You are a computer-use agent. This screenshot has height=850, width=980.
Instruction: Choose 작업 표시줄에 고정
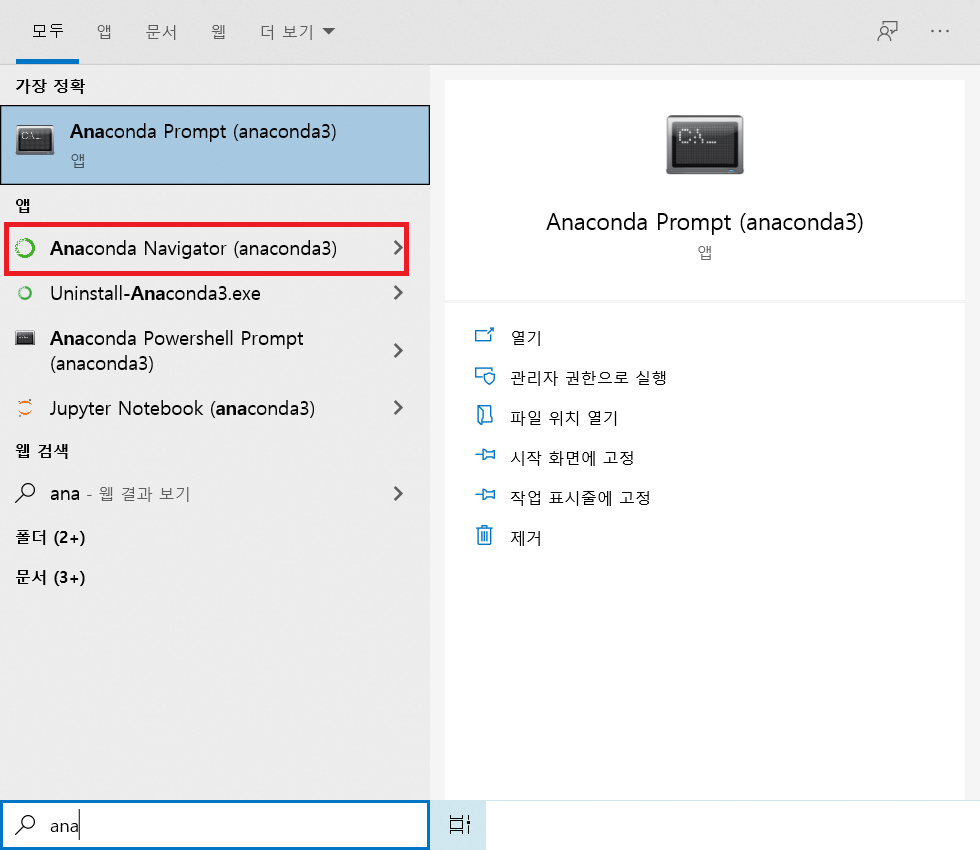[x=580, y=498]
